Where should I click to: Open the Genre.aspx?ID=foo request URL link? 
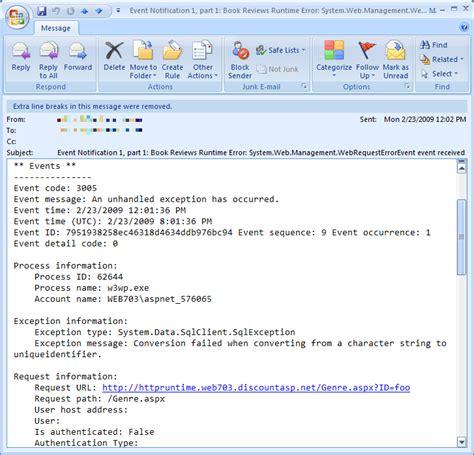coord(256,388)
